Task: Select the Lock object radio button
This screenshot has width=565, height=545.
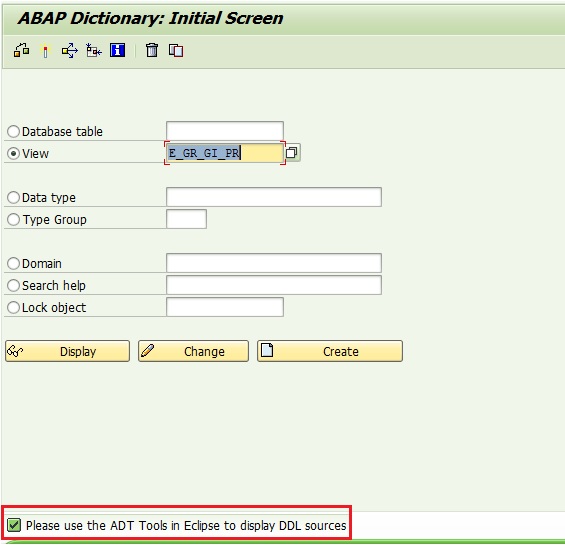Action: [x=13, y=307]
